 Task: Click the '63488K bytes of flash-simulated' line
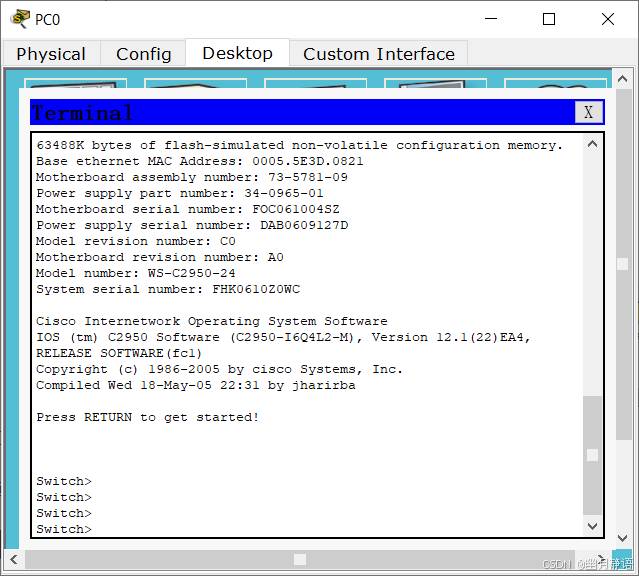300,145
